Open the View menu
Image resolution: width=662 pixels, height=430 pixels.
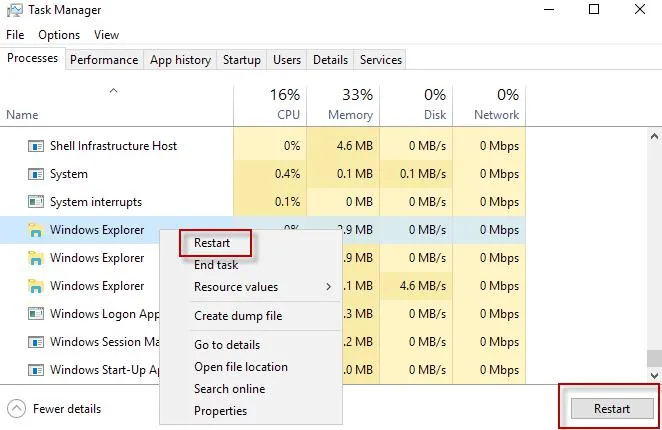click(x=106, y=35)
